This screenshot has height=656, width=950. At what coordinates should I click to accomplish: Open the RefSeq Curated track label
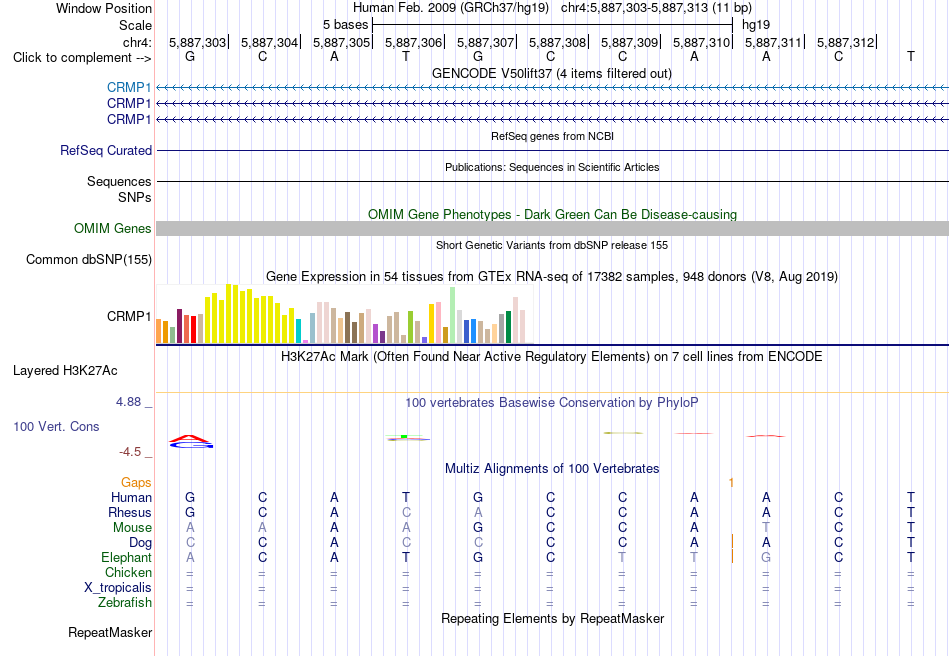point(106,150)
